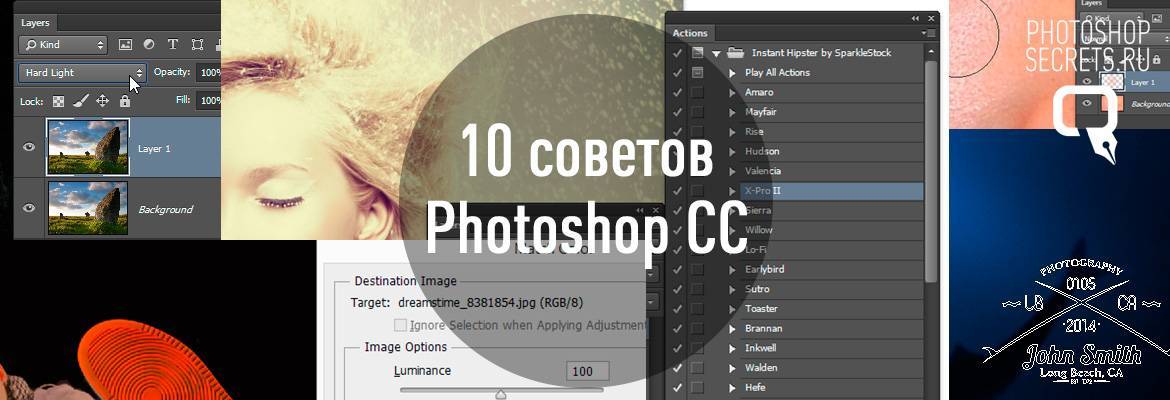This screenshot has height=400, width=1170.
Task: Toggle dialog box for Mayfair action
Action: (x=697, y=112)
